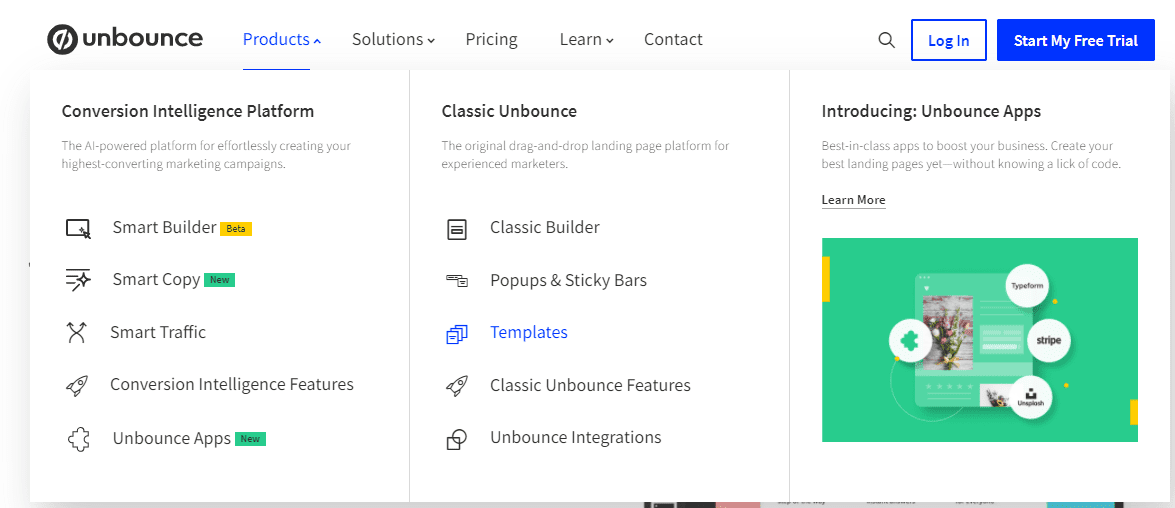1175x508 pixels.
Task: Click the Learn More link
Action: click(854, 200)
